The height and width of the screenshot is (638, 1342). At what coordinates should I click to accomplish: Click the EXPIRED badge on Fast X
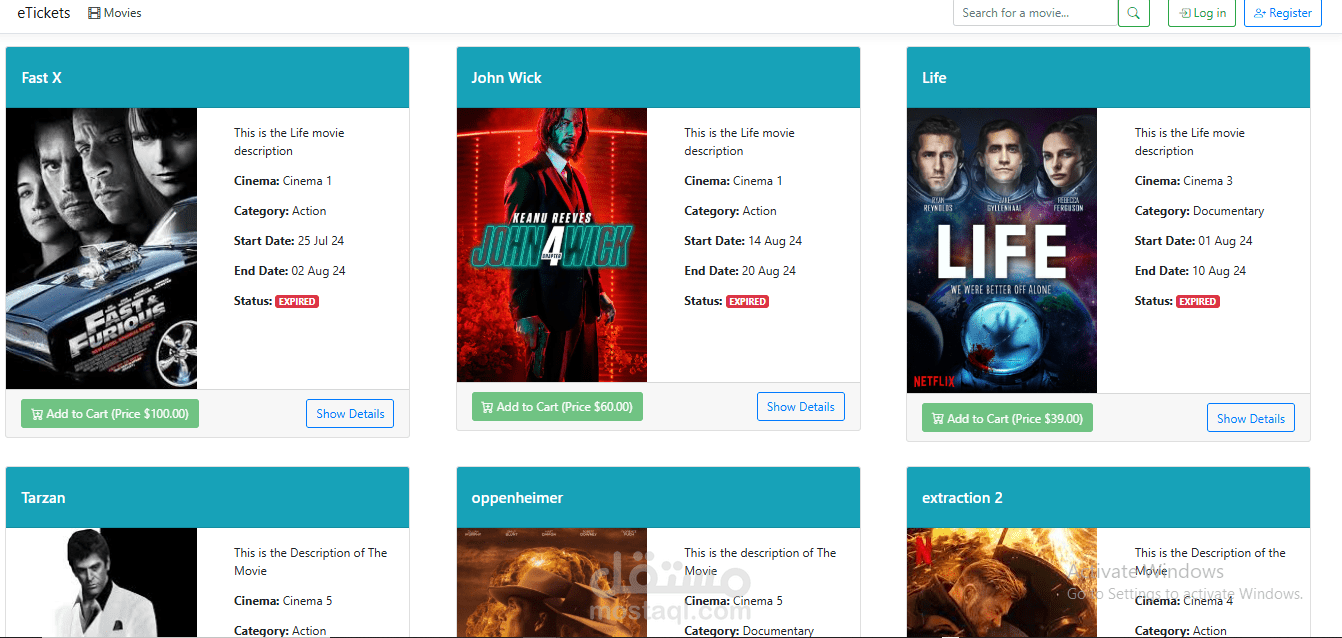point(297,301)
